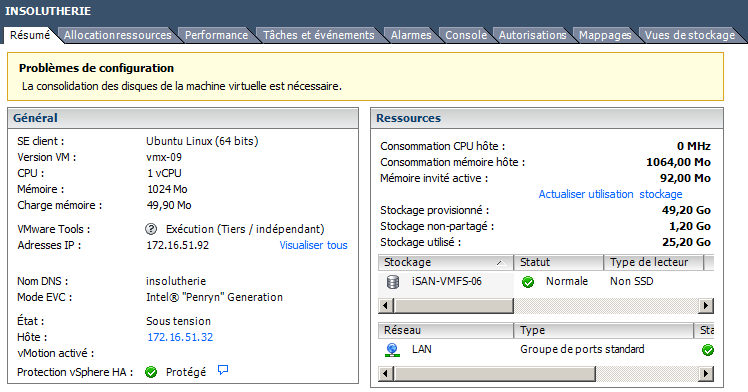This screenshot has height=392, width=748.
Task: Click the 1024 Mo memory value
Action: [167, 189]
